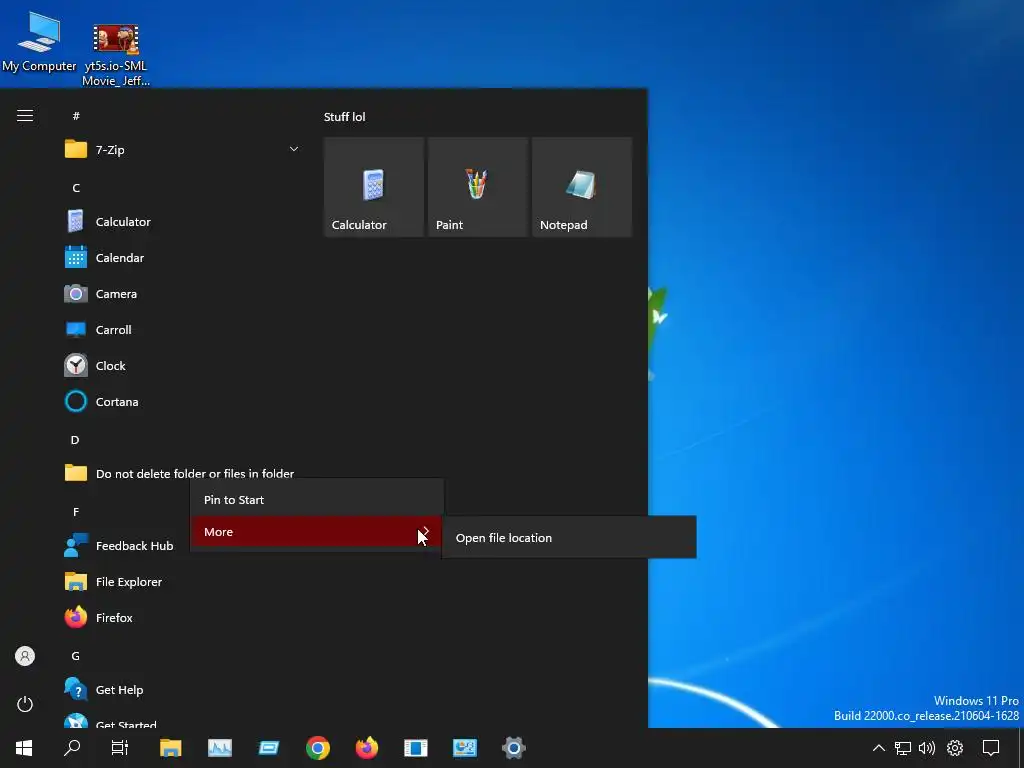1024x768 pixels.
Task: Launch Cortana from the app list
Action: (182, 401)
